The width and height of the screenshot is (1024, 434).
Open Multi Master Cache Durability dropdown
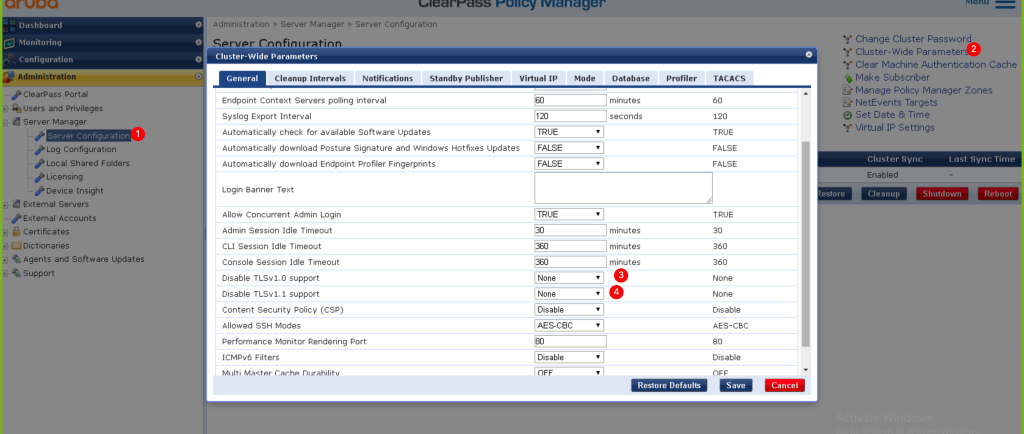click(x=569, y=372)
